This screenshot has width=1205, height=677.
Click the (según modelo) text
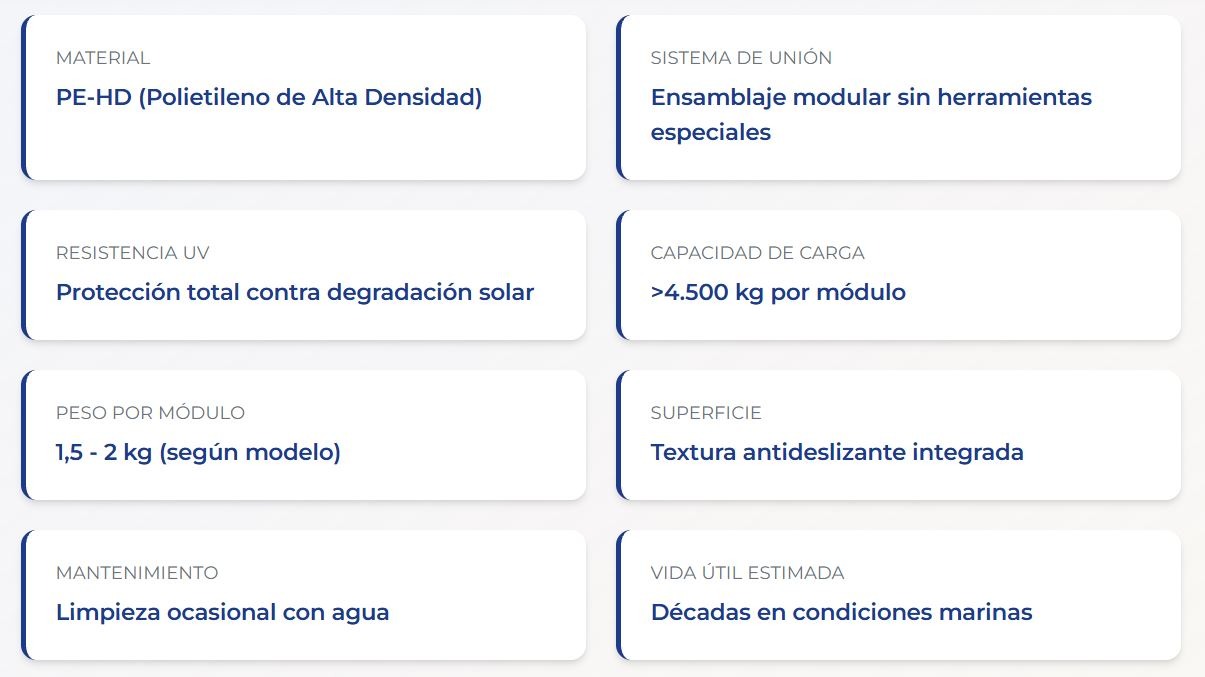tap(250, 452)
